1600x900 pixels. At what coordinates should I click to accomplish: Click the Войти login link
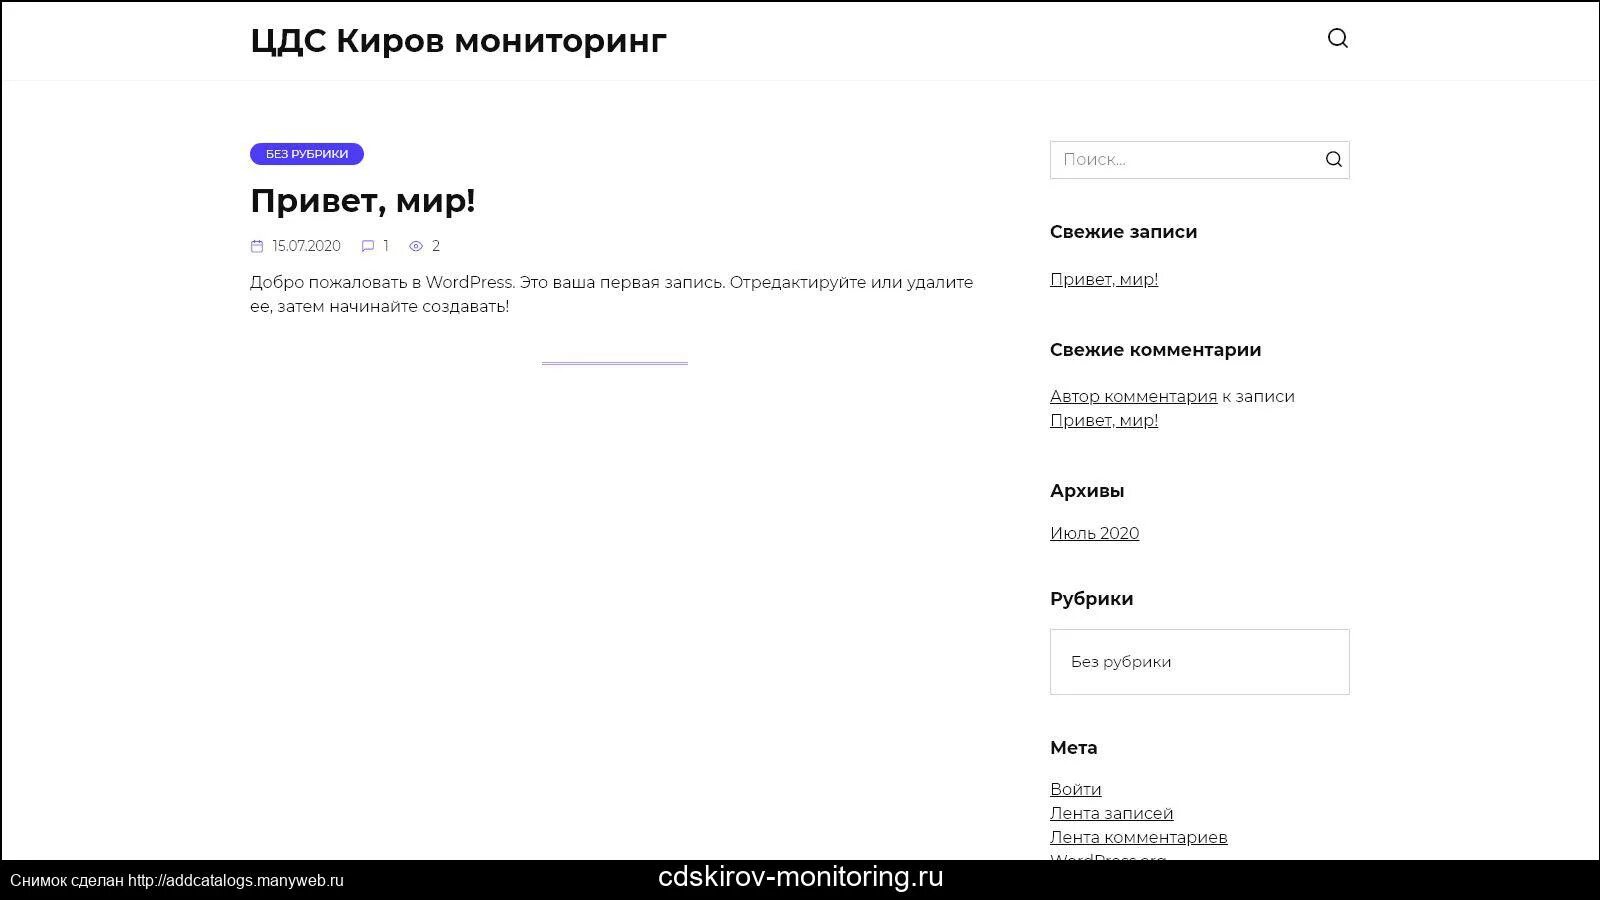pos(1076,790)
